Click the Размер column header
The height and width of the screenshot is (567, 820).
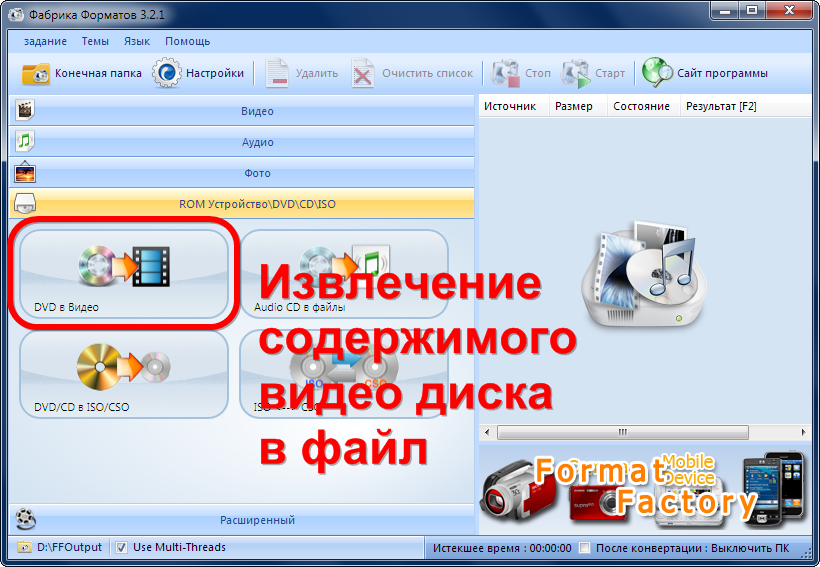pos(577,106)
